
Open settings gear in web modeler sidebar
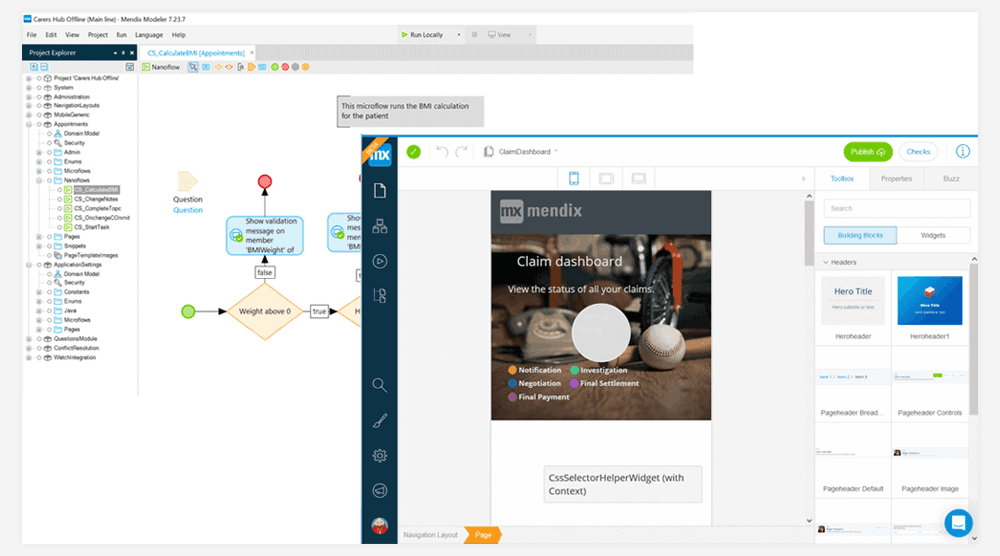[x=379, y=455]
